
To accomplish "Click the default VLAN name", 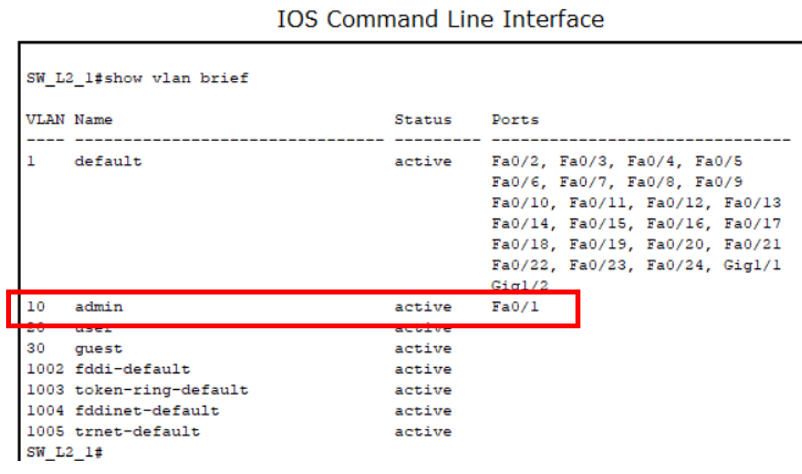I will coord(108,161).
